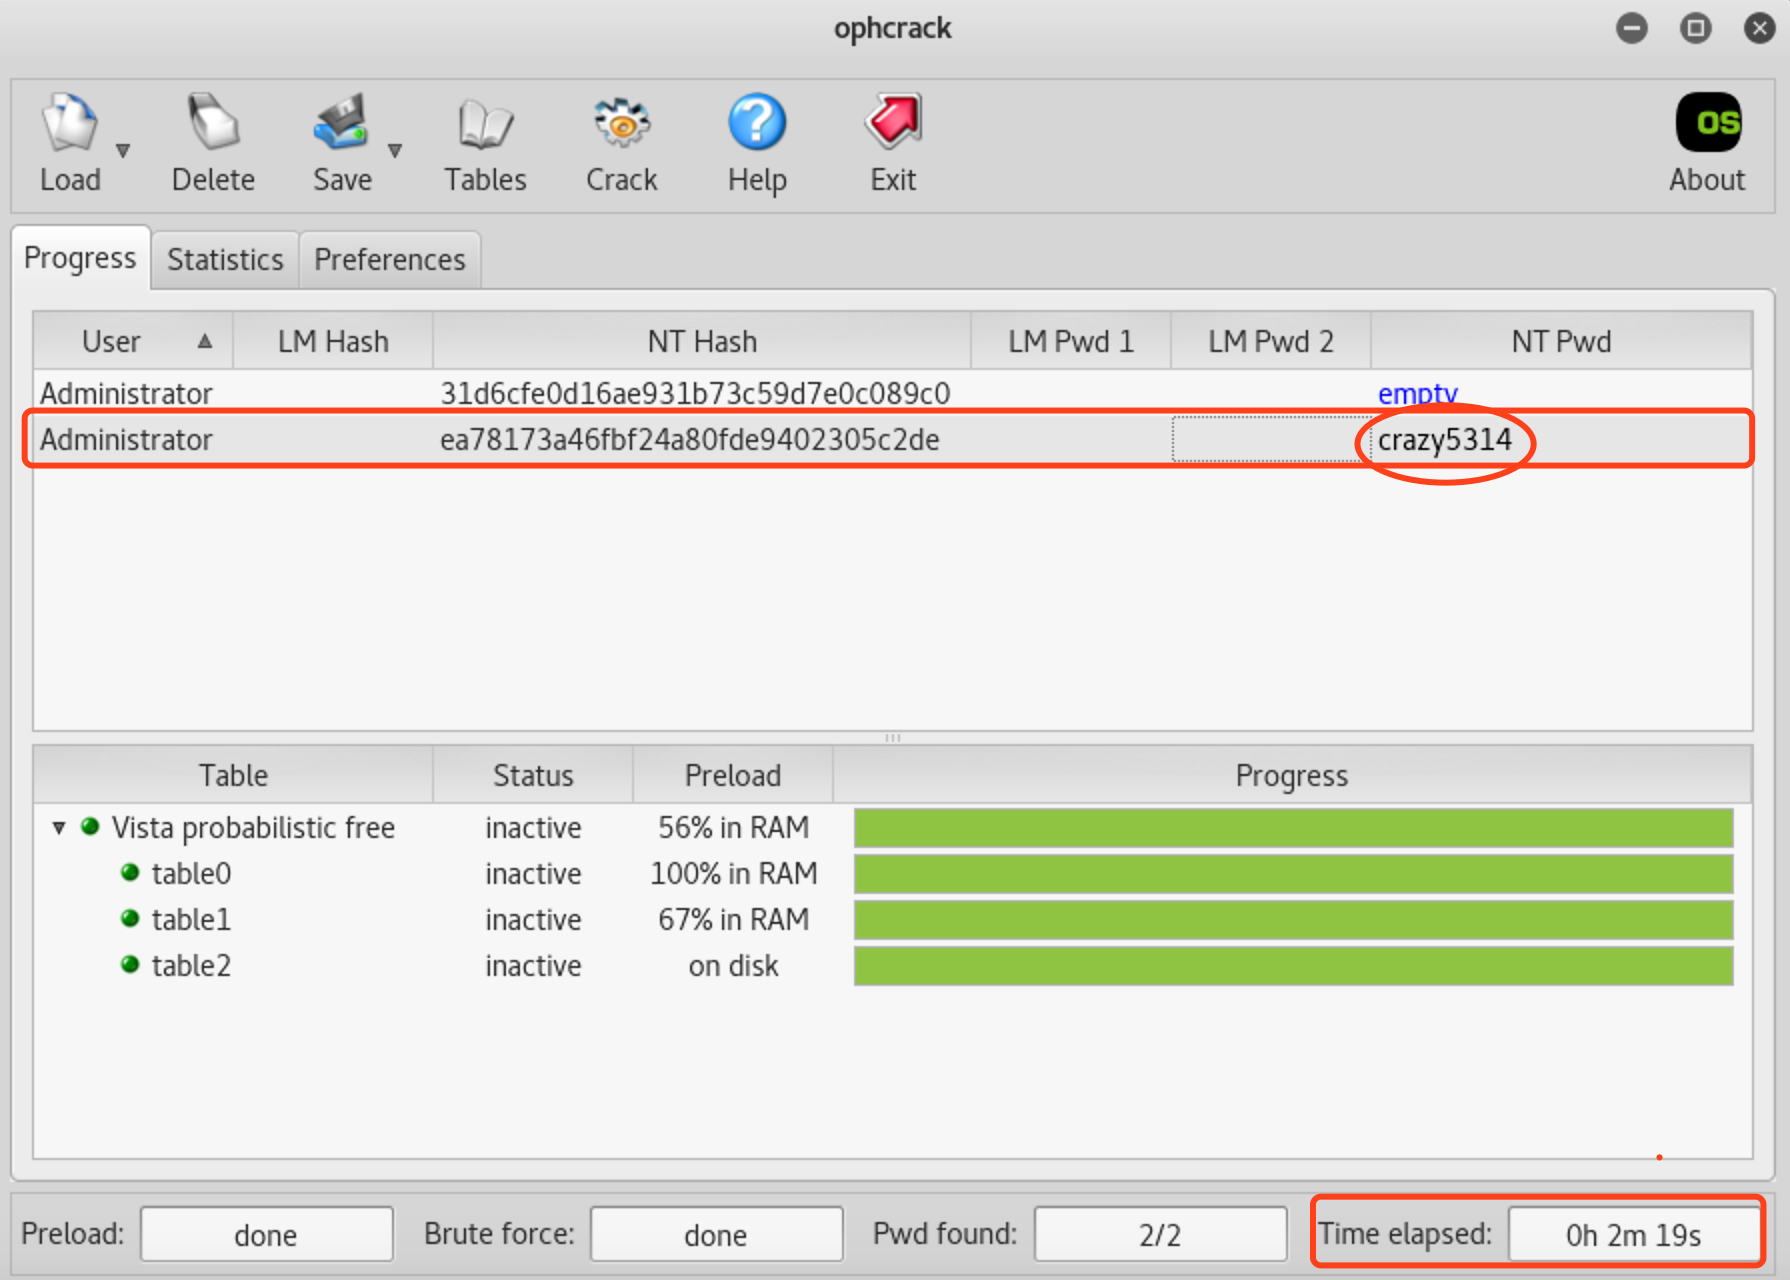Collapse the Vista probabilistic free tree
1790x1280 pixels.
pos(59,828)
